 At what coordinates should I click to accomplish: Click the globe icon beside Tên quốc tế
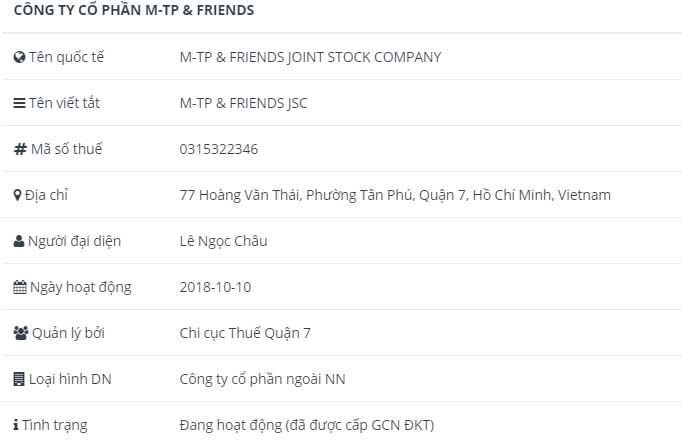click(x=19, y=57)
